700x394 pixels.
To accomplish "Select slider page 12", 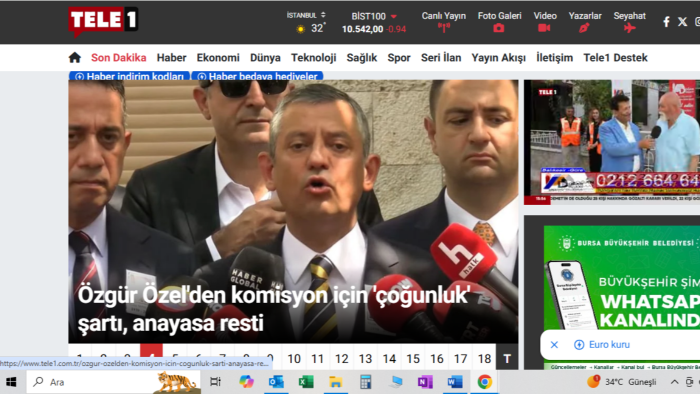I will 342,358.
